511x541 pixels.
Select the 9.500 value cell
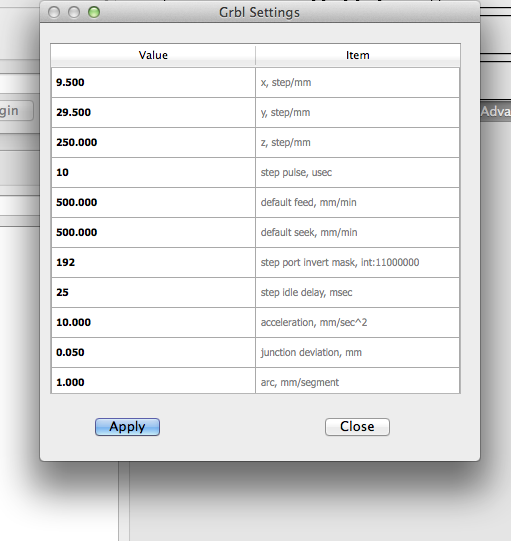(x=153, y=82)
